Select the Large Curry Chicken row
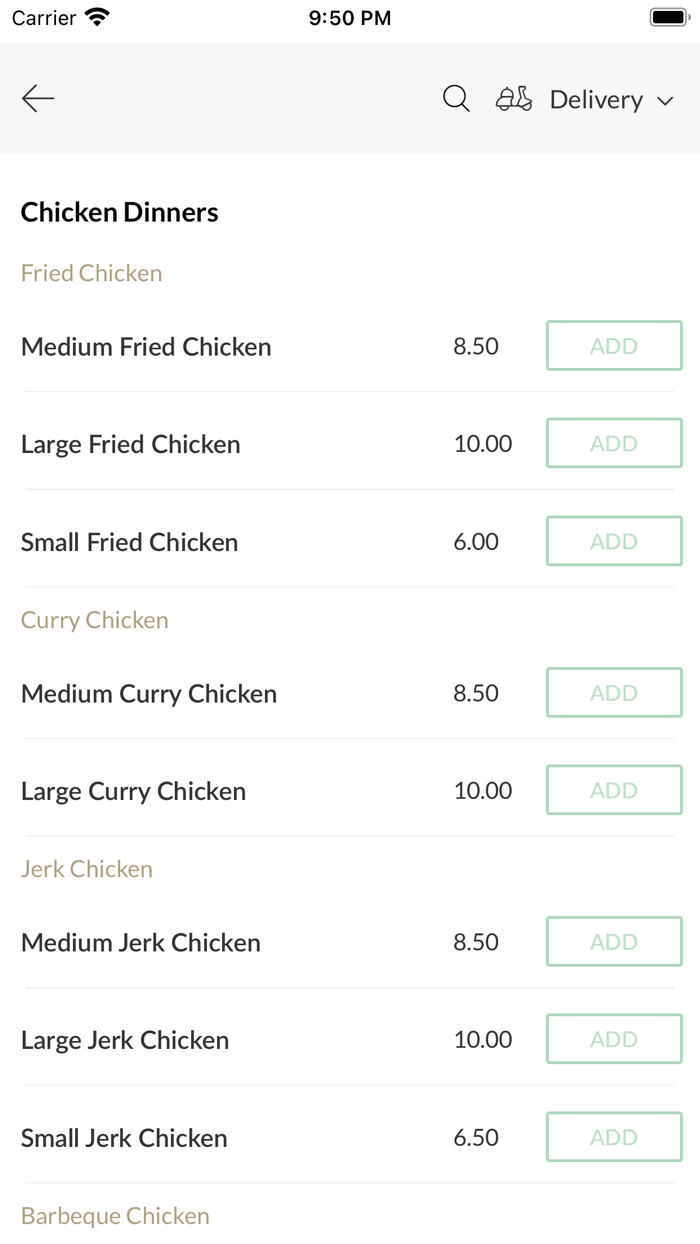Screen dimensions: 700x1244 (x=133, y=791)
